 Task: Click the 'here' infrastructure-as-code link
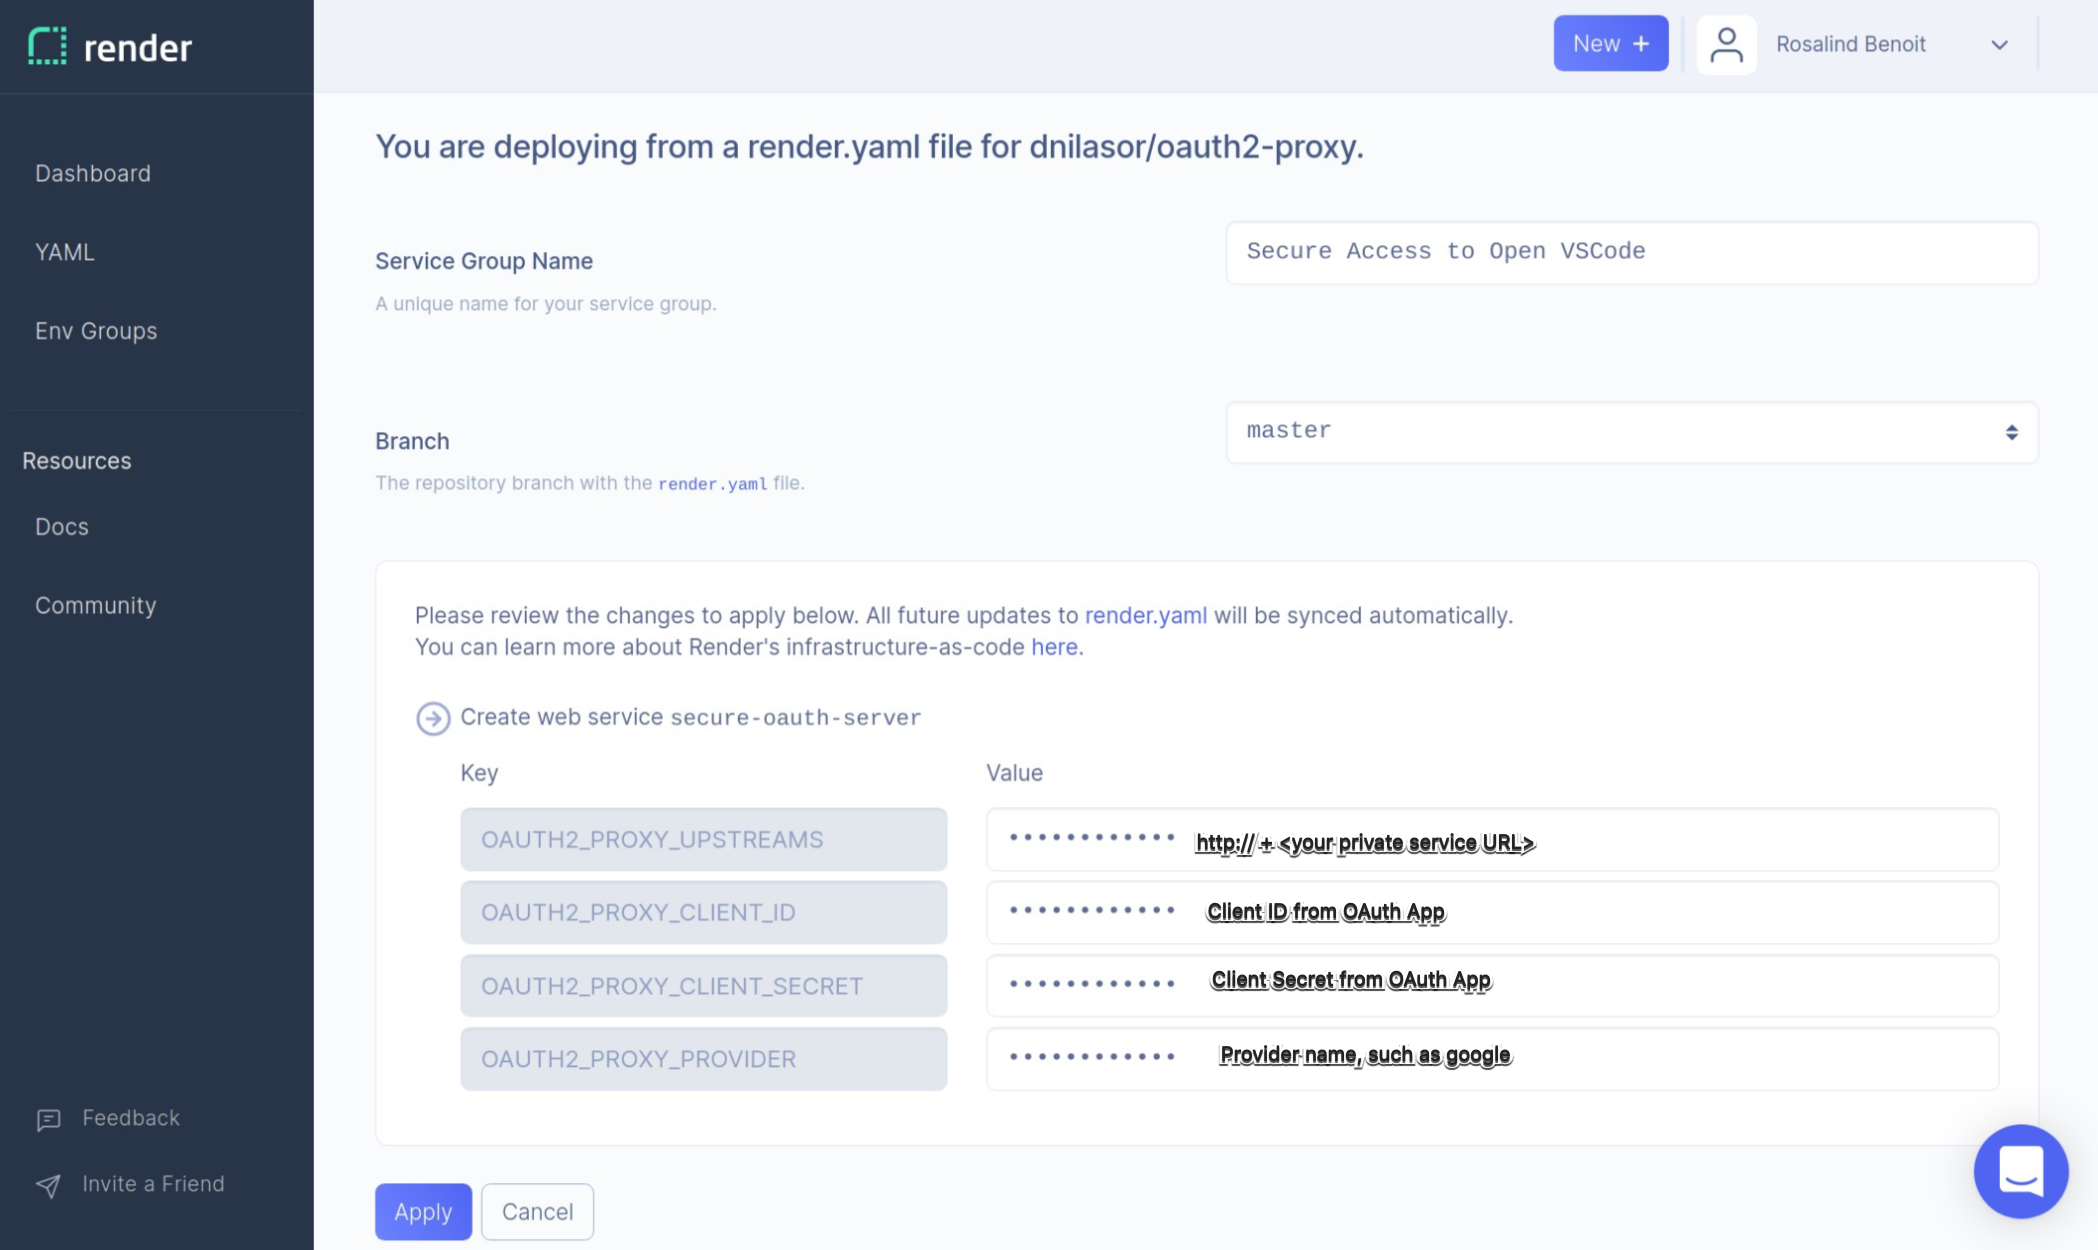point(1055,647)
